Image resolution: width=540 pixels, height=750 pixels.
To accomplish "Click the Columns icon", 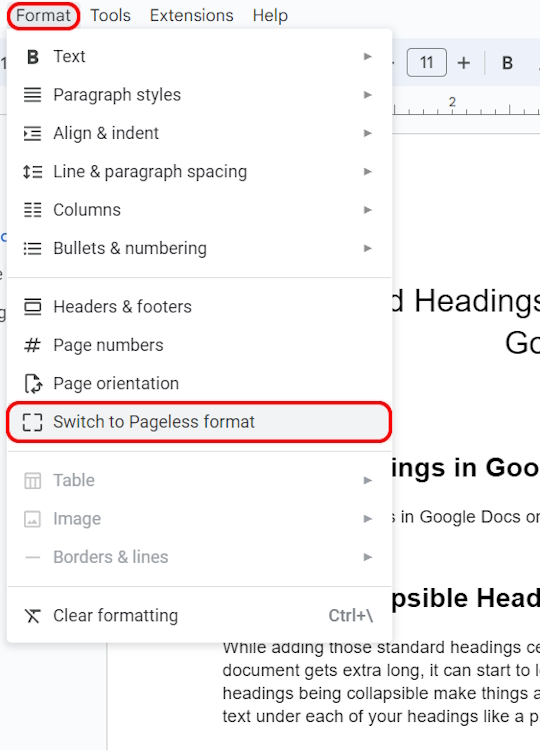I will point(33,210).
